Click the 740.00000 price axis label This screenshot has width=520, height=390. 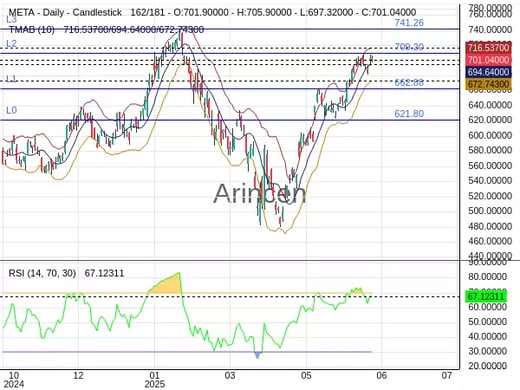tap(490, 29)
